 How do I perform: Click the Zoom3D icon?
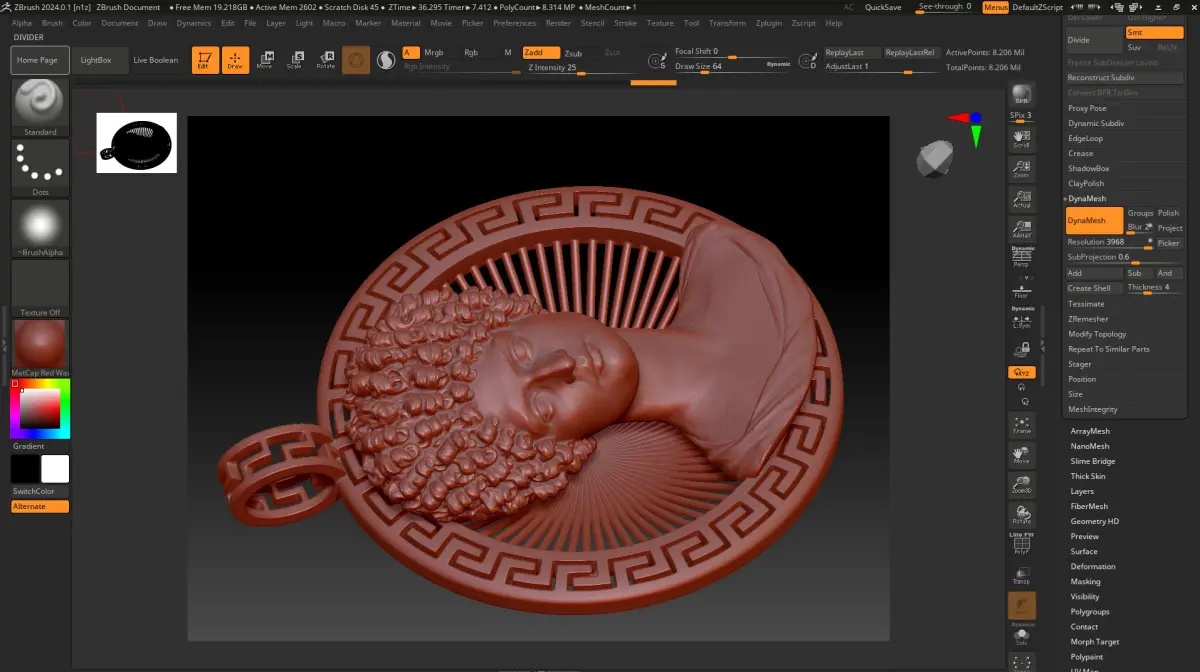1022,485
